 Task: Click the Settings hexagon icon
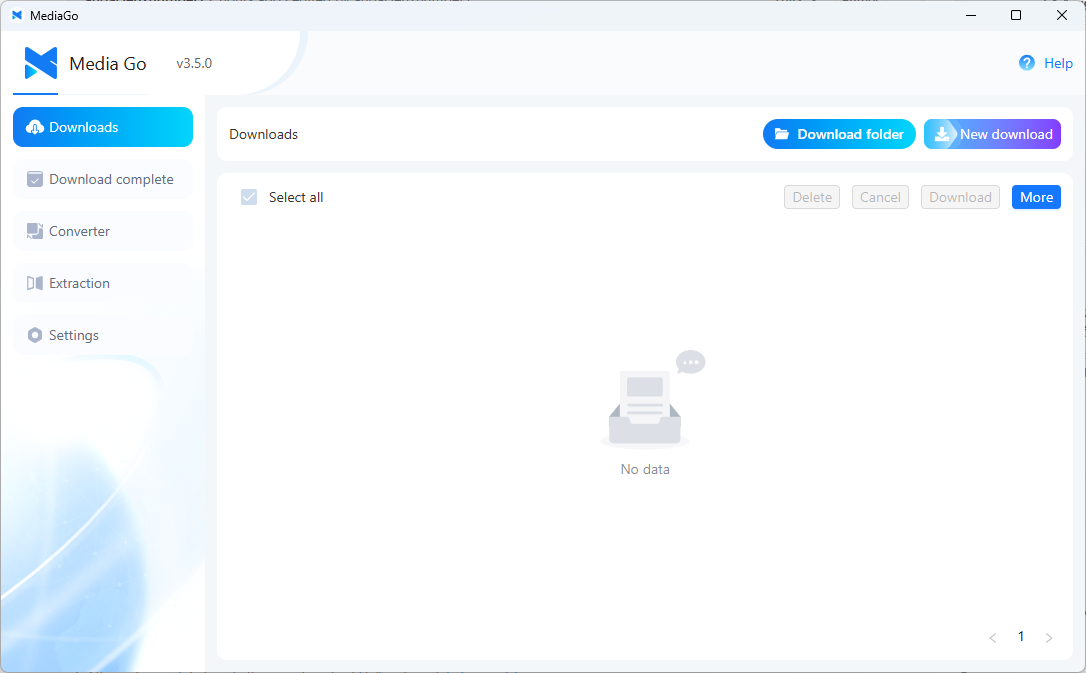(35, 335)
